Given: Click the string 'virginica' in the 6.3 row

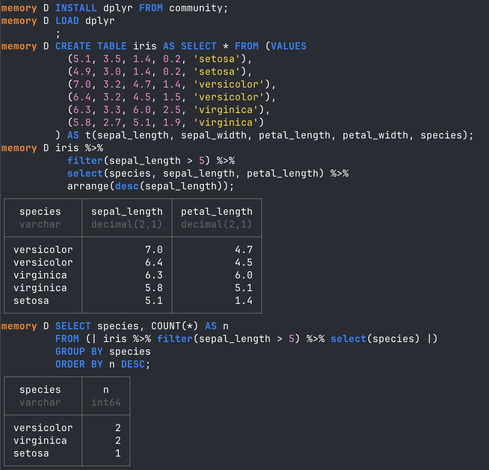Looking at the screenshot, I should tap(226, 110).
